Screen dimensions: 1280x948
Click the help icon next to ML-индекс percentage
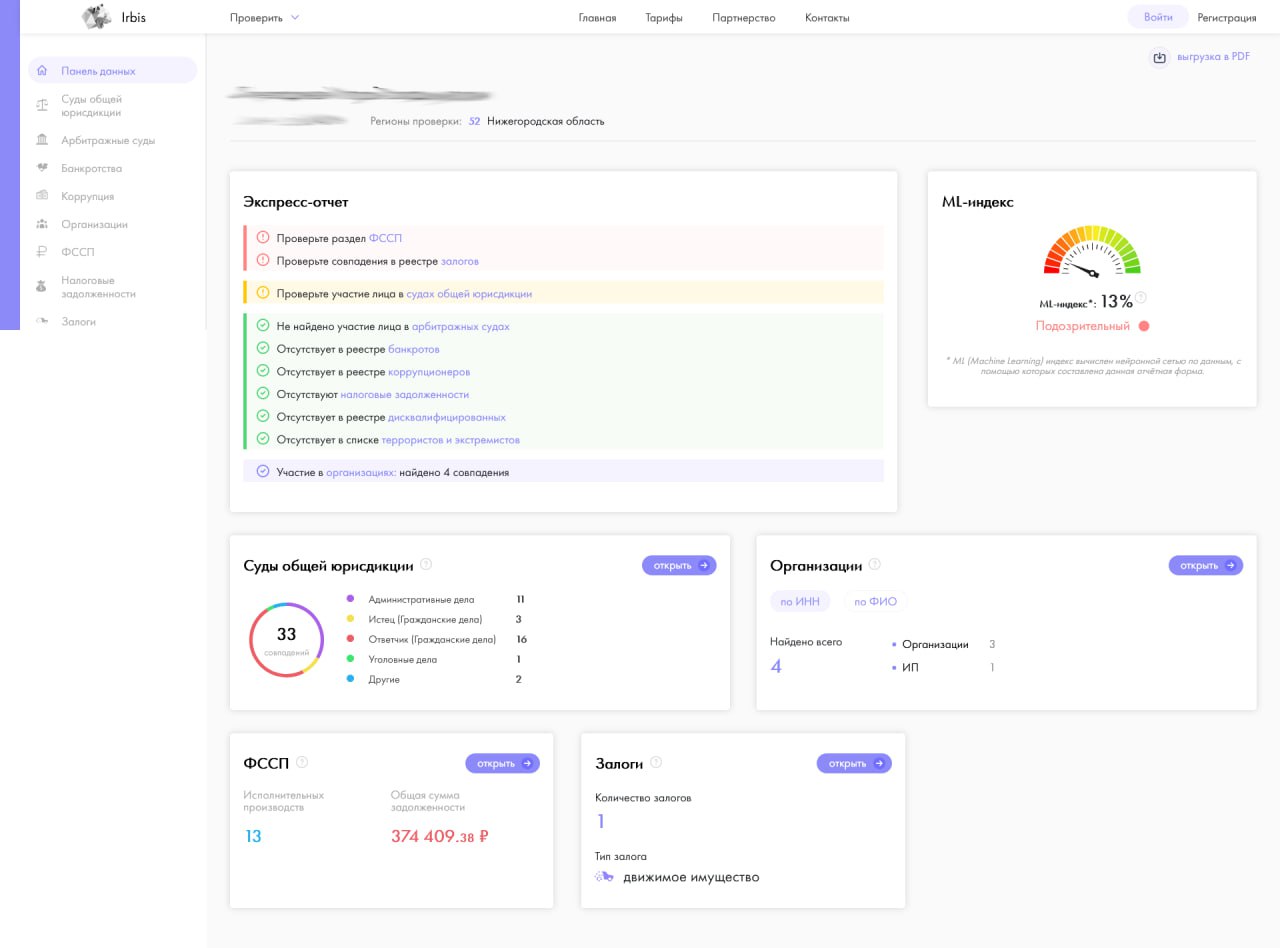click(1141, 297)
